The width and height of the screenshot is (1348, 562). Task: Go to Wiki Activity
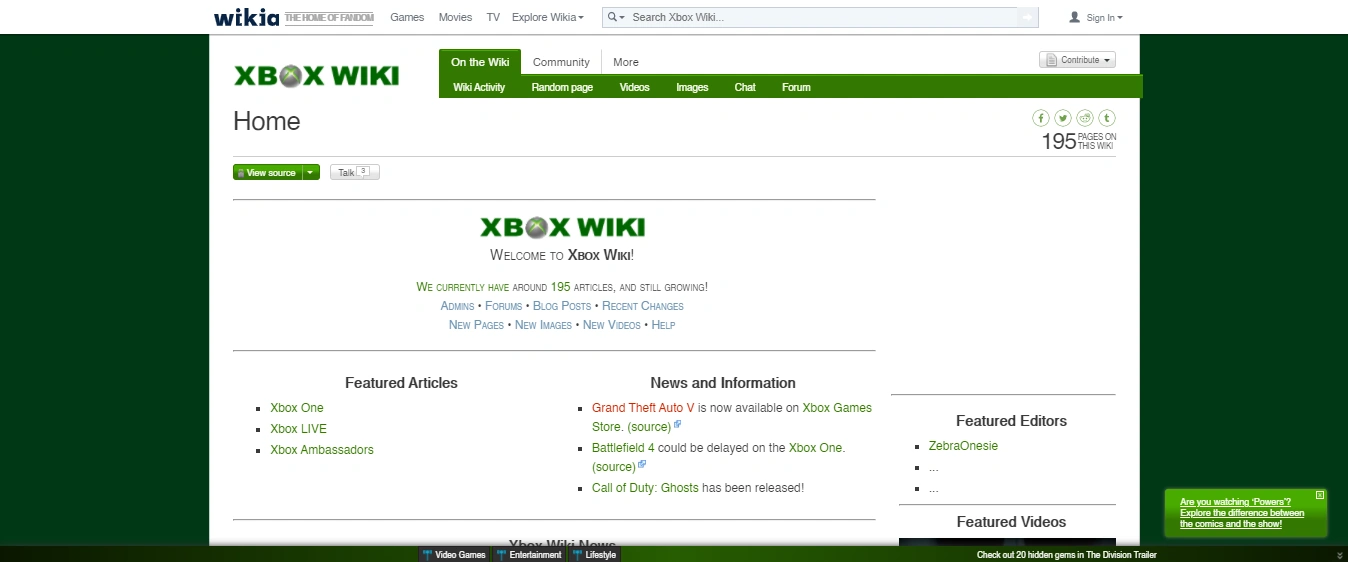(479, 87)
